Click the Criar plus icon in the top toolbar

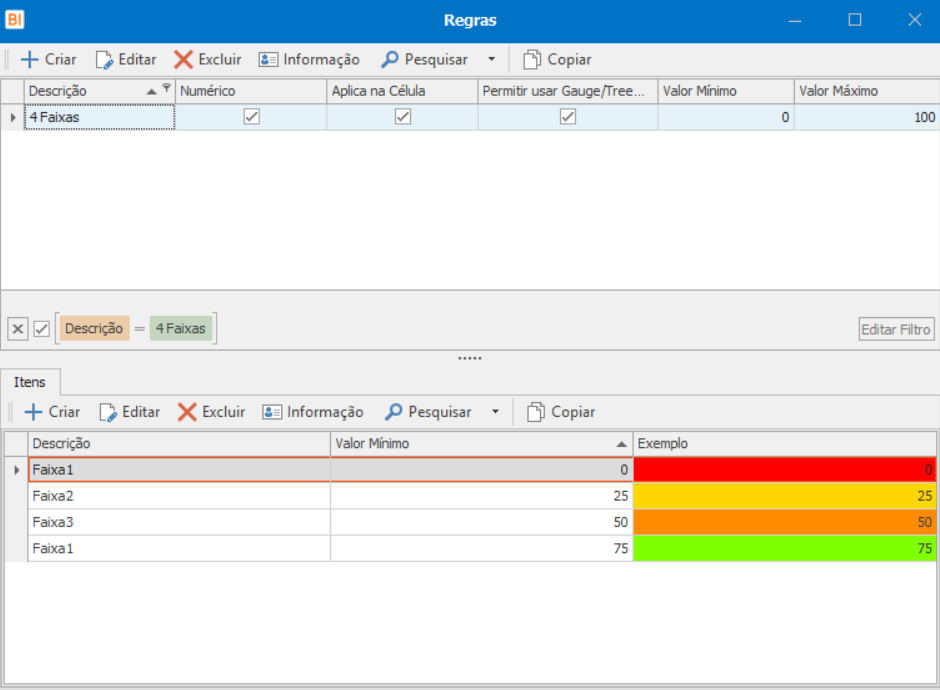(x=29, y=59)
